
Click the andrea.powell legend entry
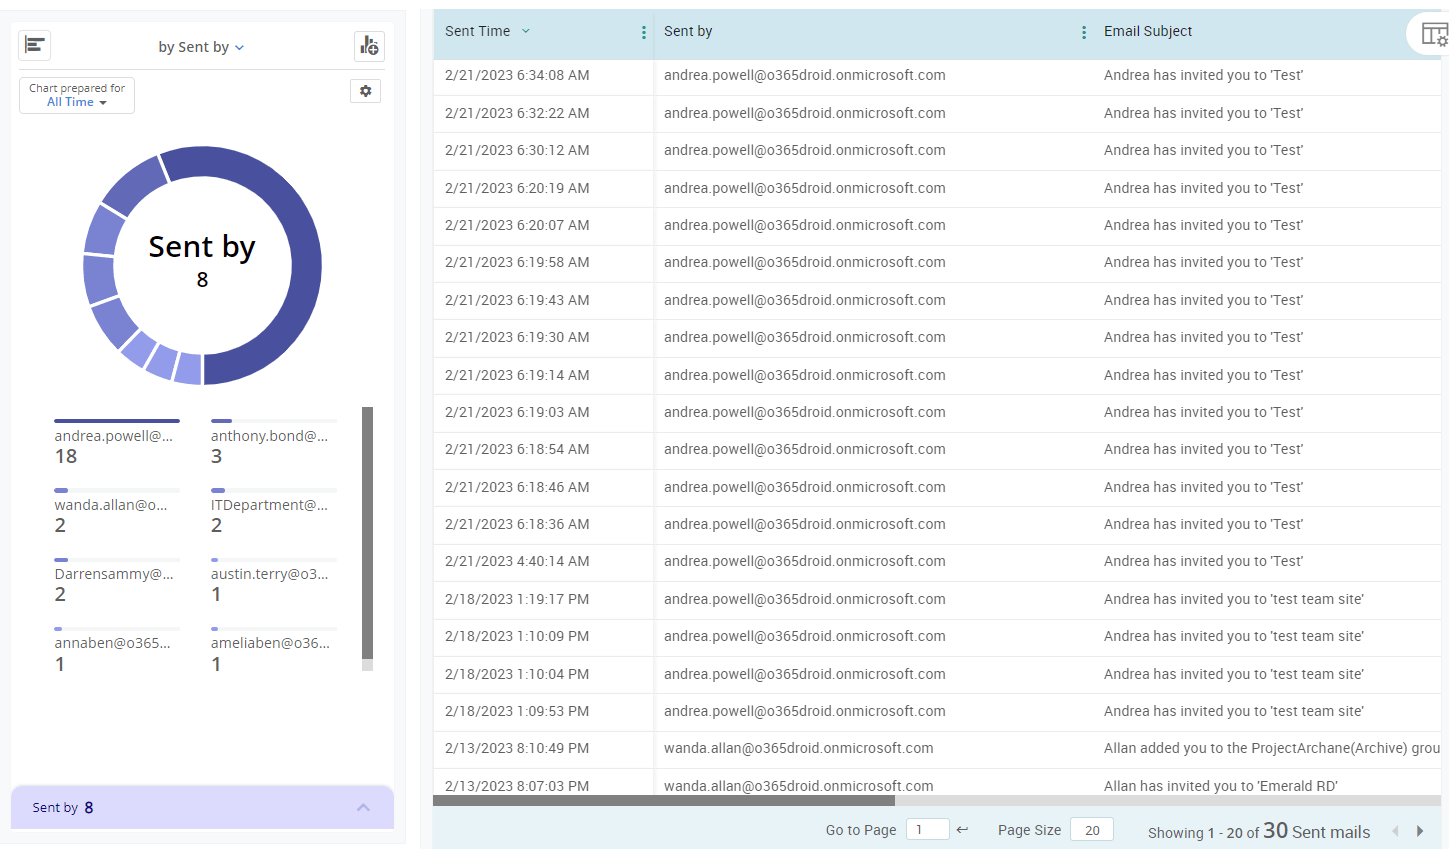(x=117, y=435)
